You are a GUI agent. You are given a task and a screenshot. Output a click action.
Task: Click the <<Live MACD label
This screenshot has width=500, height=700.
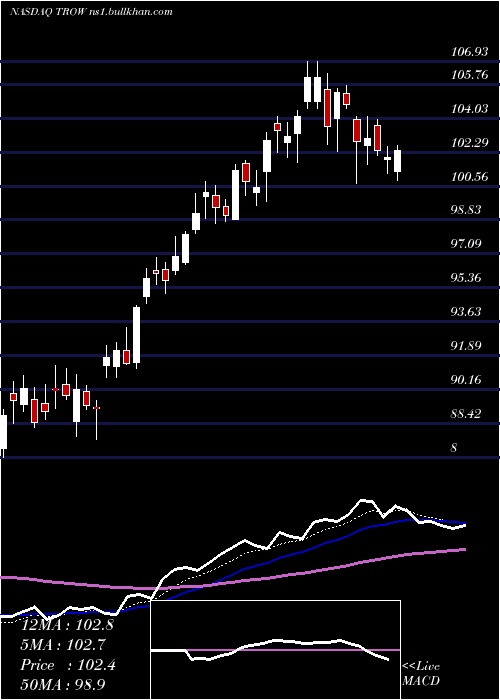tap(421, 673)
